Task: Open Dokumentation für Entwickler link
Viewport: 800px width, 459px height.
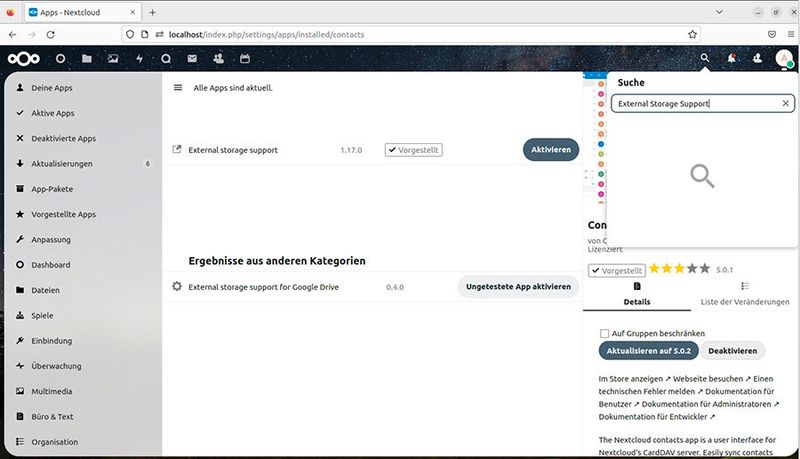Action: (657, 417)
